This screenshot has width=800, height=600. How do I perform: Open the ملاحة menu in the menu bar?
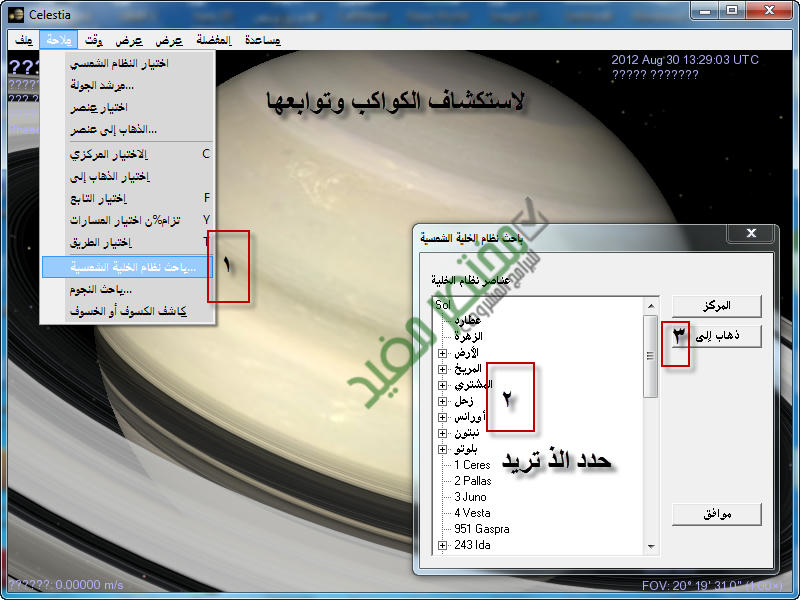point(59,40)
